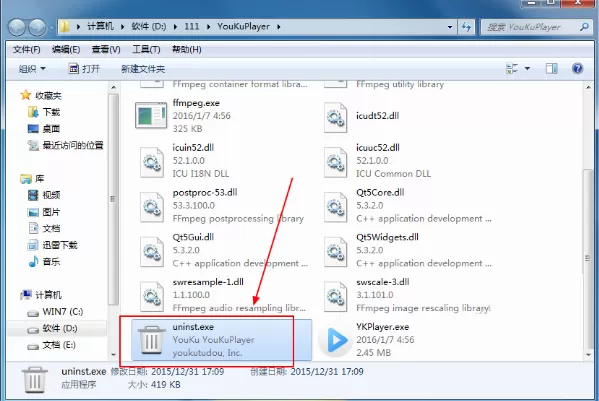Click the 111 breadcrumb folder
This screenshot has height=401, width=599.
tap(192, 27)
